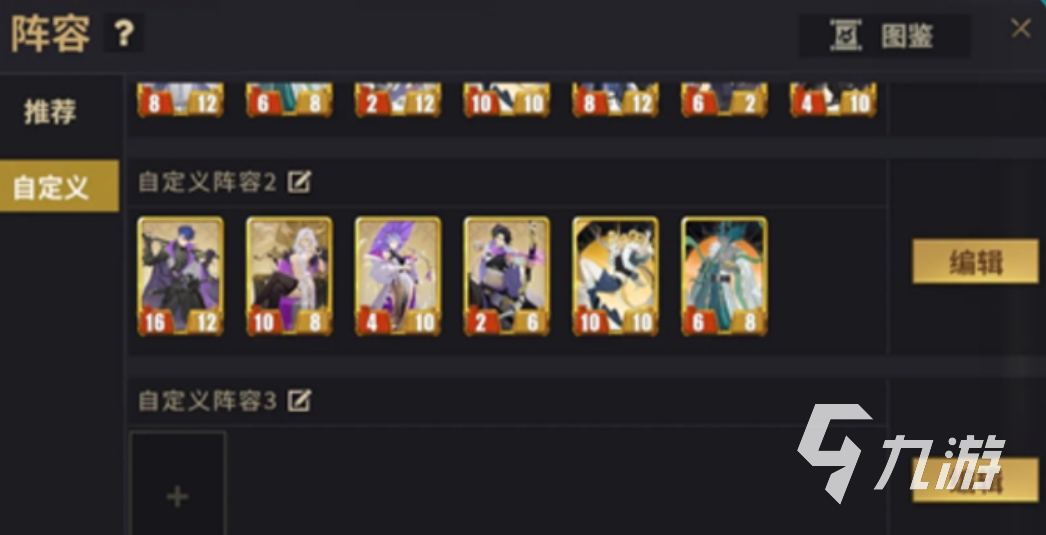Click top row card with stats 2/12

398,99
